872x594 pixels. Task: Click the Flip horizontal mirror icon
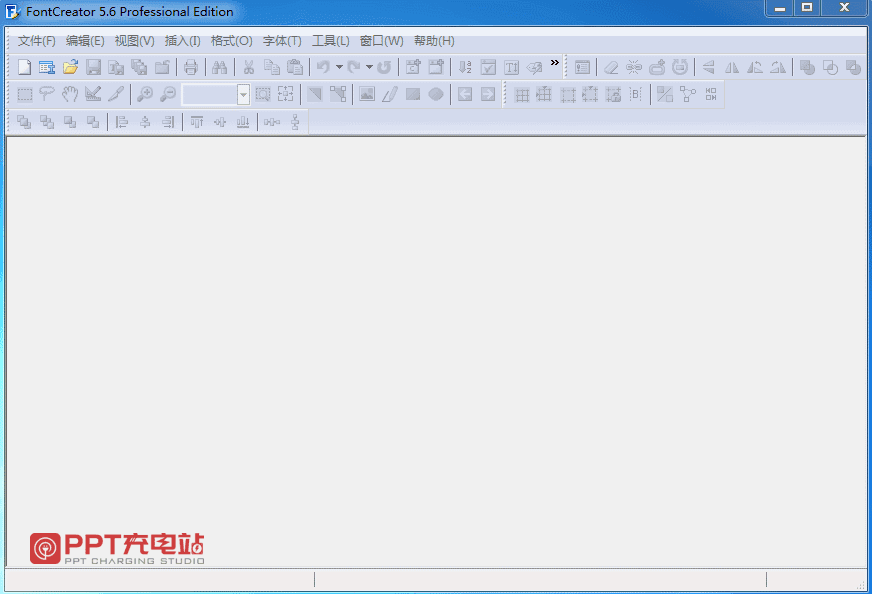(x=732, y=67)
